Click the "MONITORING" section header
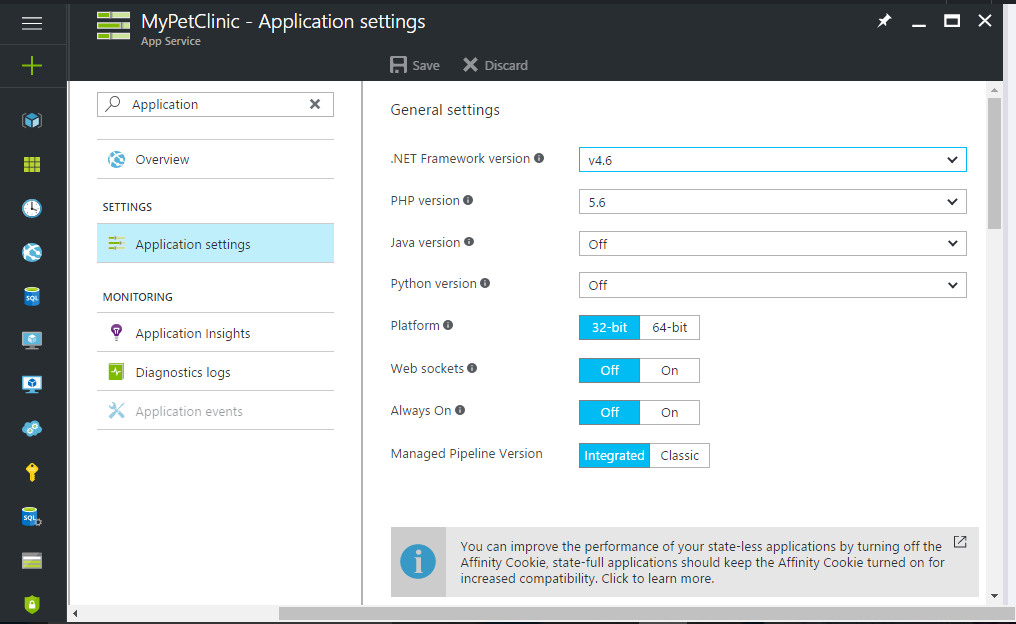Screen dimensions: 1016x624 coord(137,297)
